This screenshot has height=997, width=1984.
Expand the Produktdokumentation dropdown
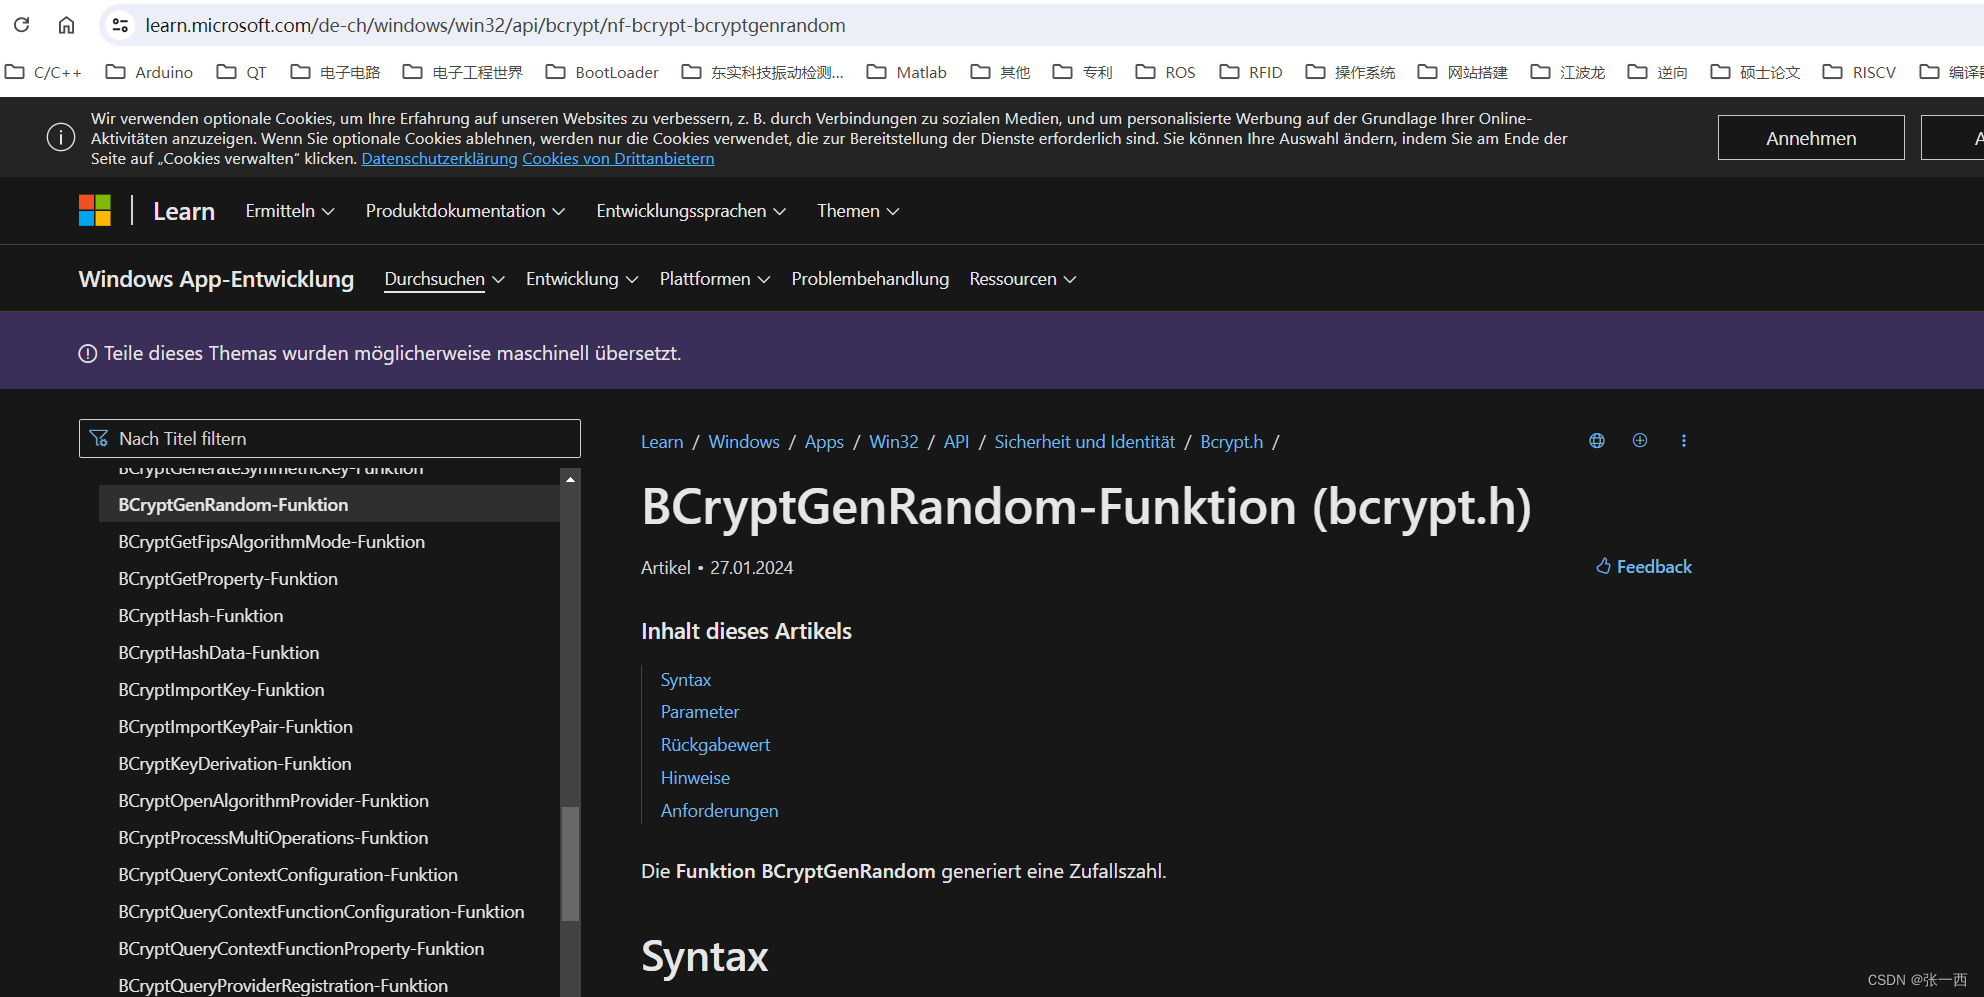click(x=465, y=211)
